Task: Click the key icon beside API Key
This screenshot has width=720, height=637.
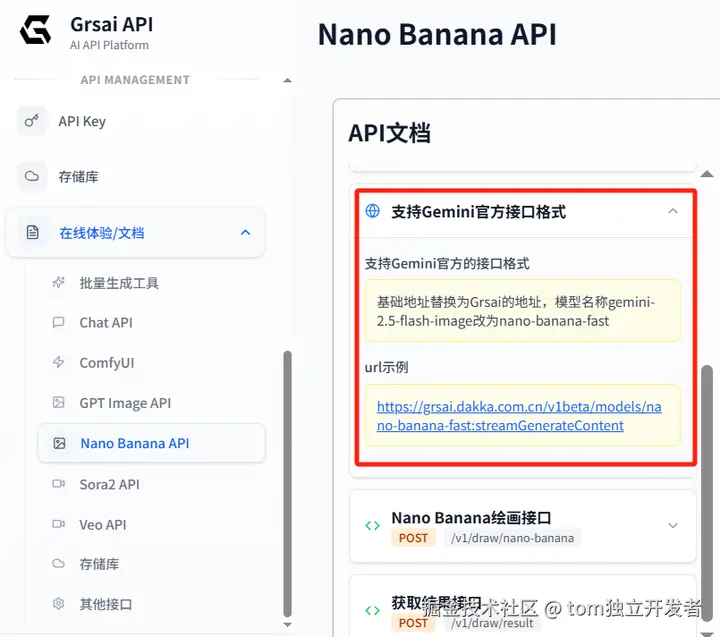Action: pyautogui.click(x=32, y=121)
